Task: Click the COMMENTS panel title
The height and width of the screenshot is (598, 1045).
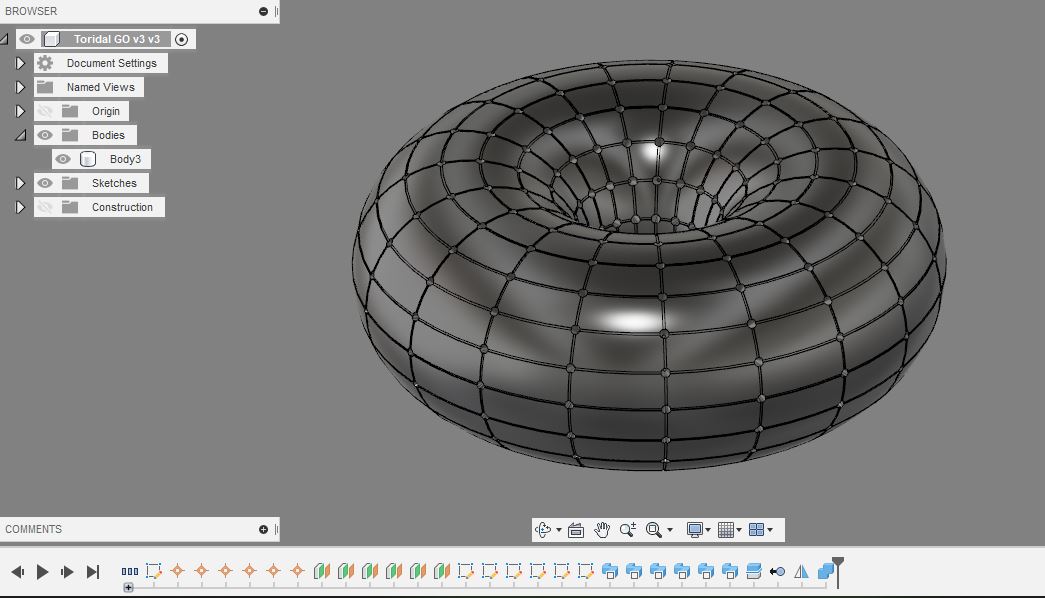Action: (x=33, y=529)
